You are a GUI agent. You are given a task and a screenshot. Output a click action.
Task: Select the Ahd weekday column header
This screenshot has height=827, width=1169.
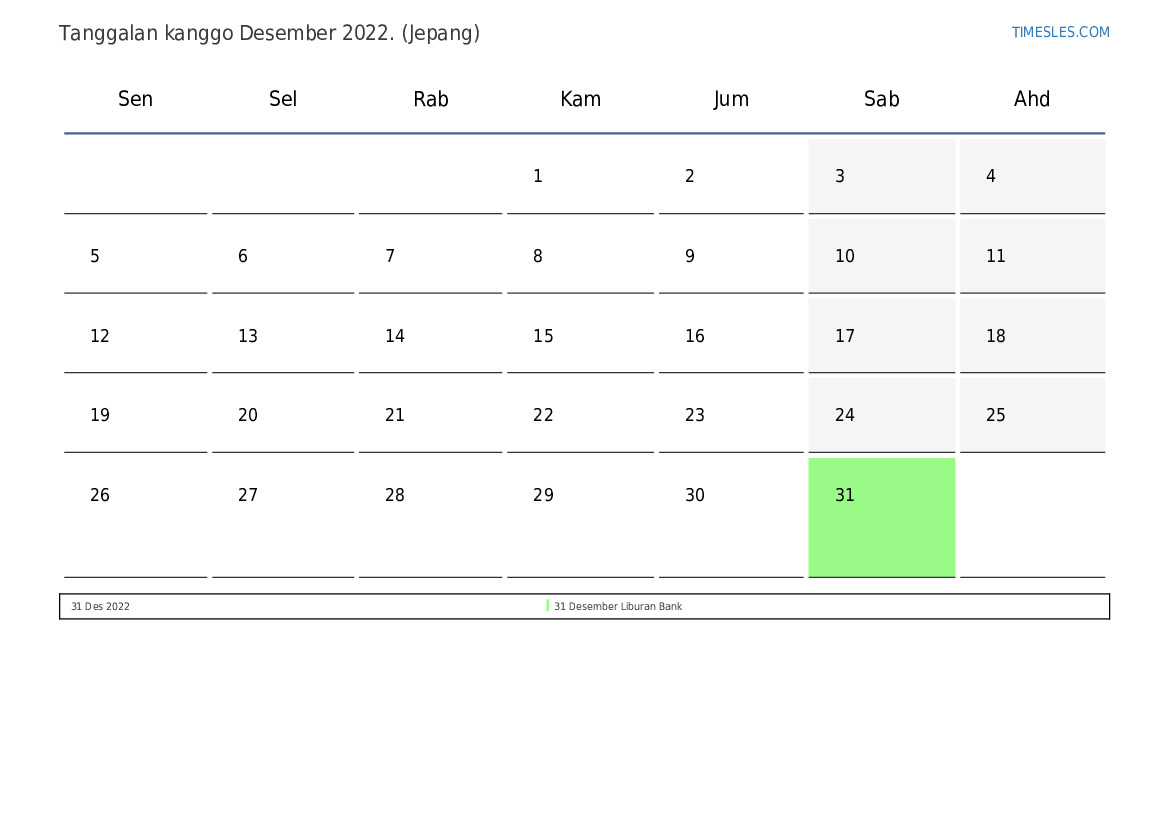pyautogui.click(x=1032, y=99)
